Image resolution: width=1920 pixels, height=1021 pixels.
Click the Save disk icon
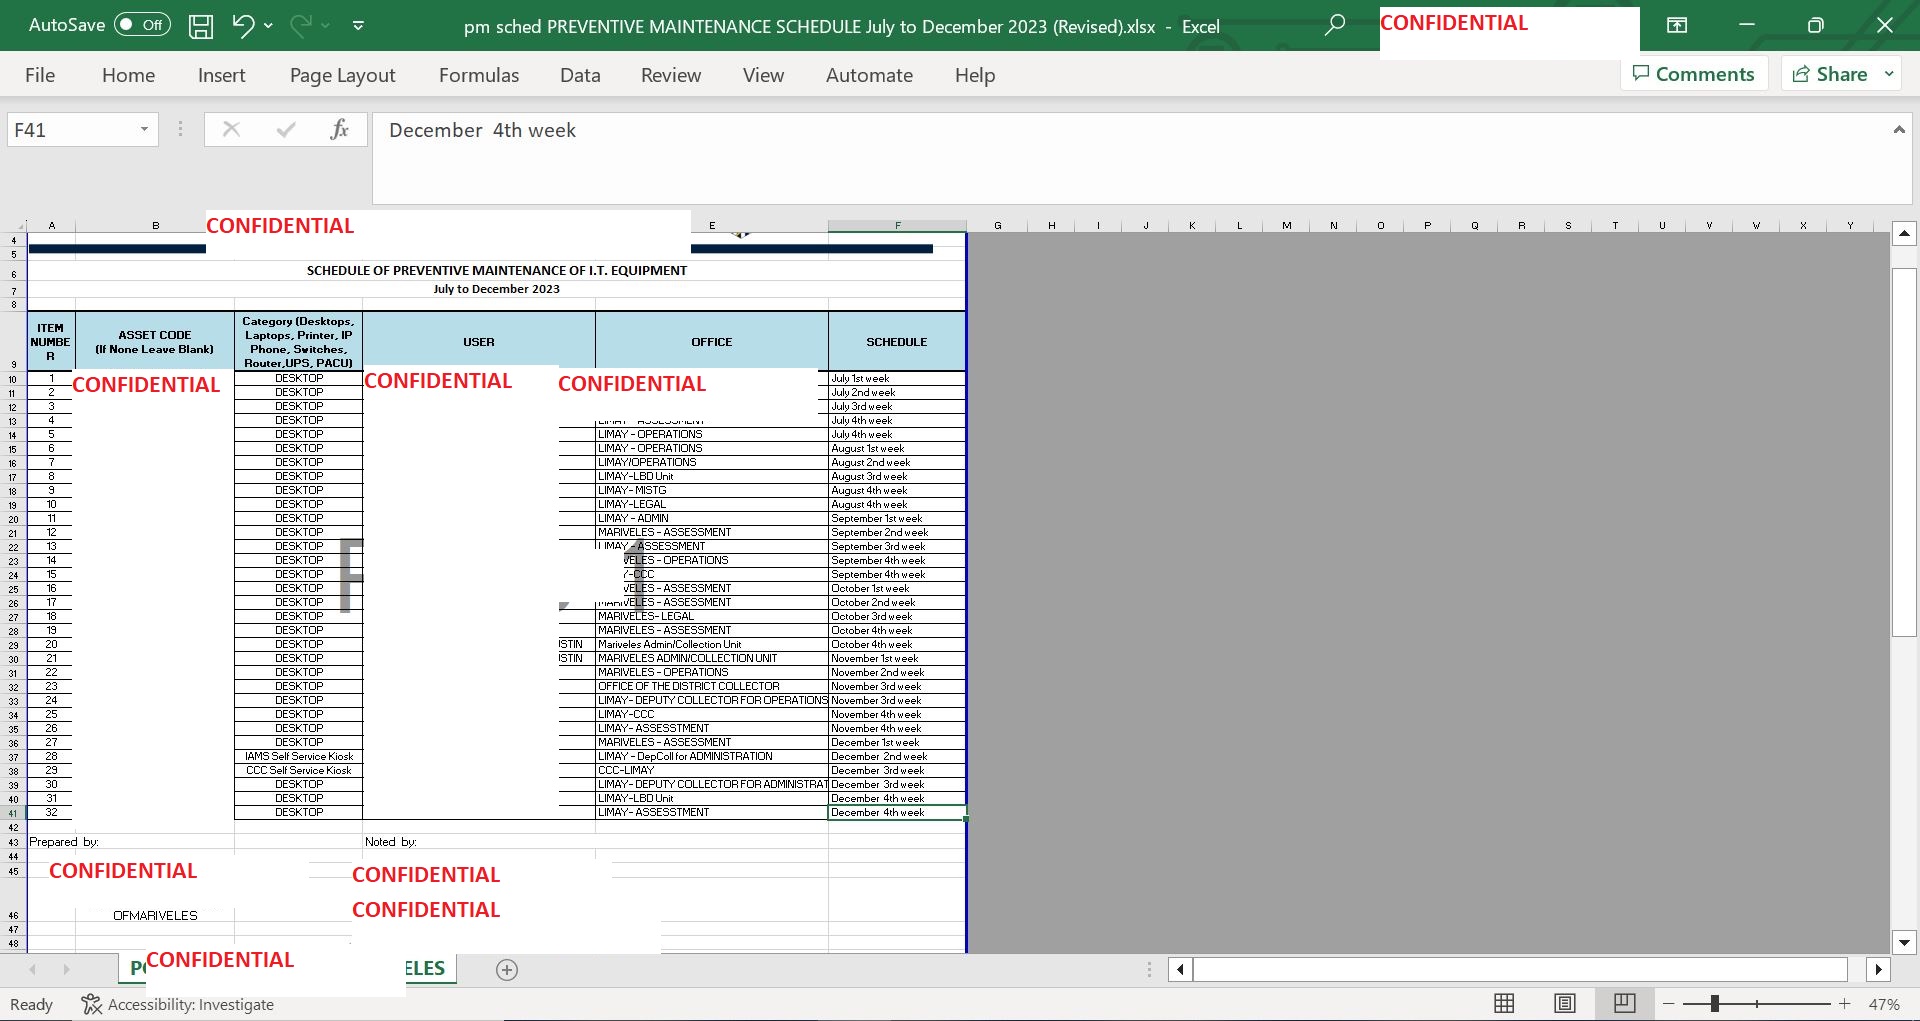coord(201,26)
